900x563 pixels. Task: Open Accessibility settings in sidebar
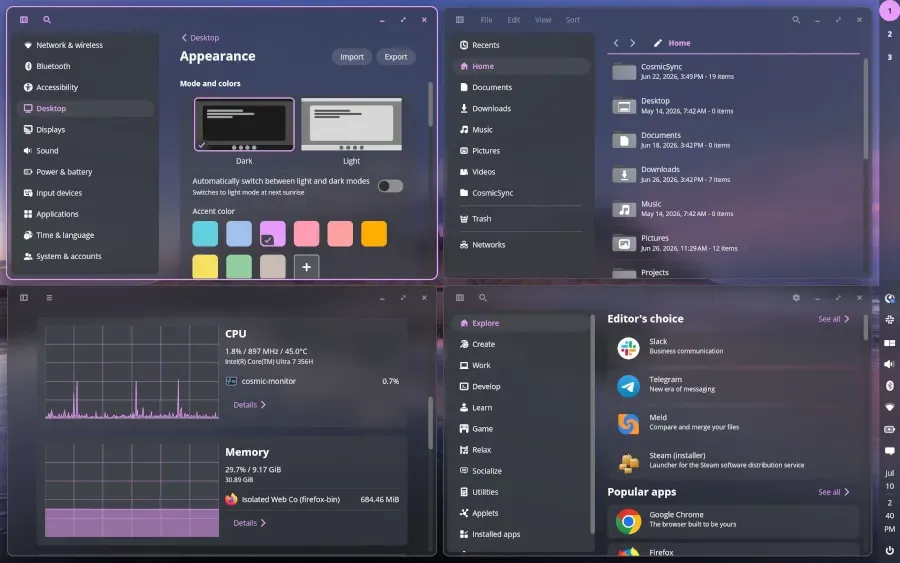pos(86,87)
